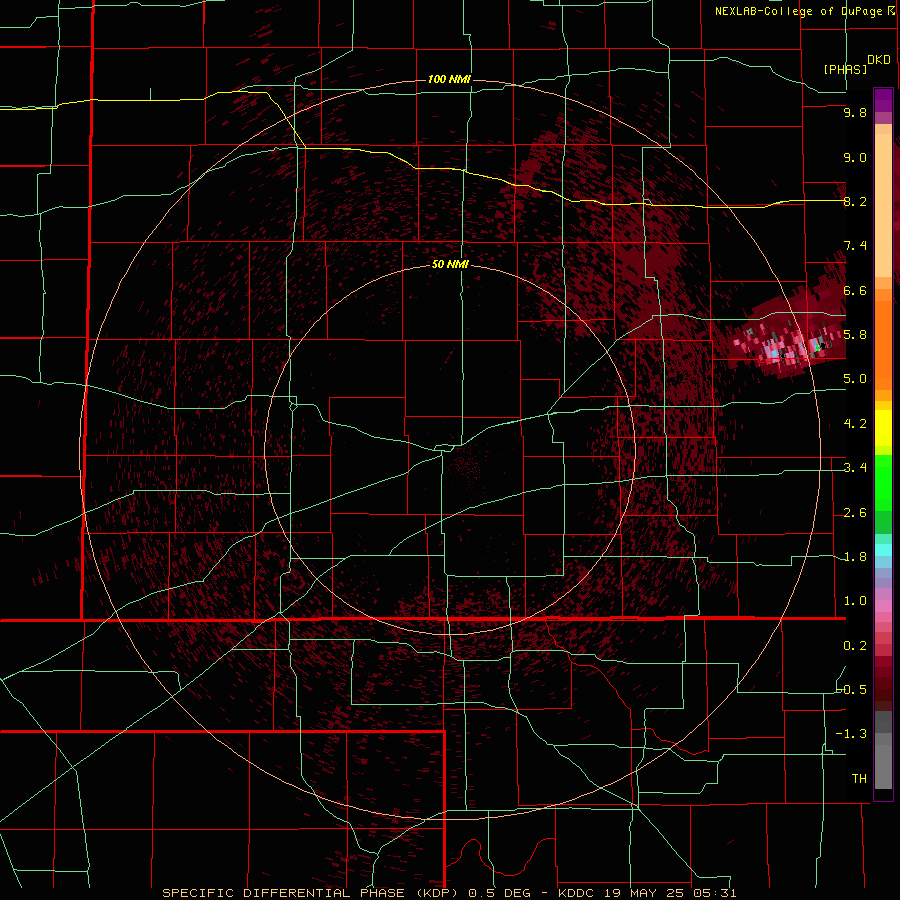Click the TH threshold label on the scale
This screenshot has width=900, height=900.
tap(859, 778)
